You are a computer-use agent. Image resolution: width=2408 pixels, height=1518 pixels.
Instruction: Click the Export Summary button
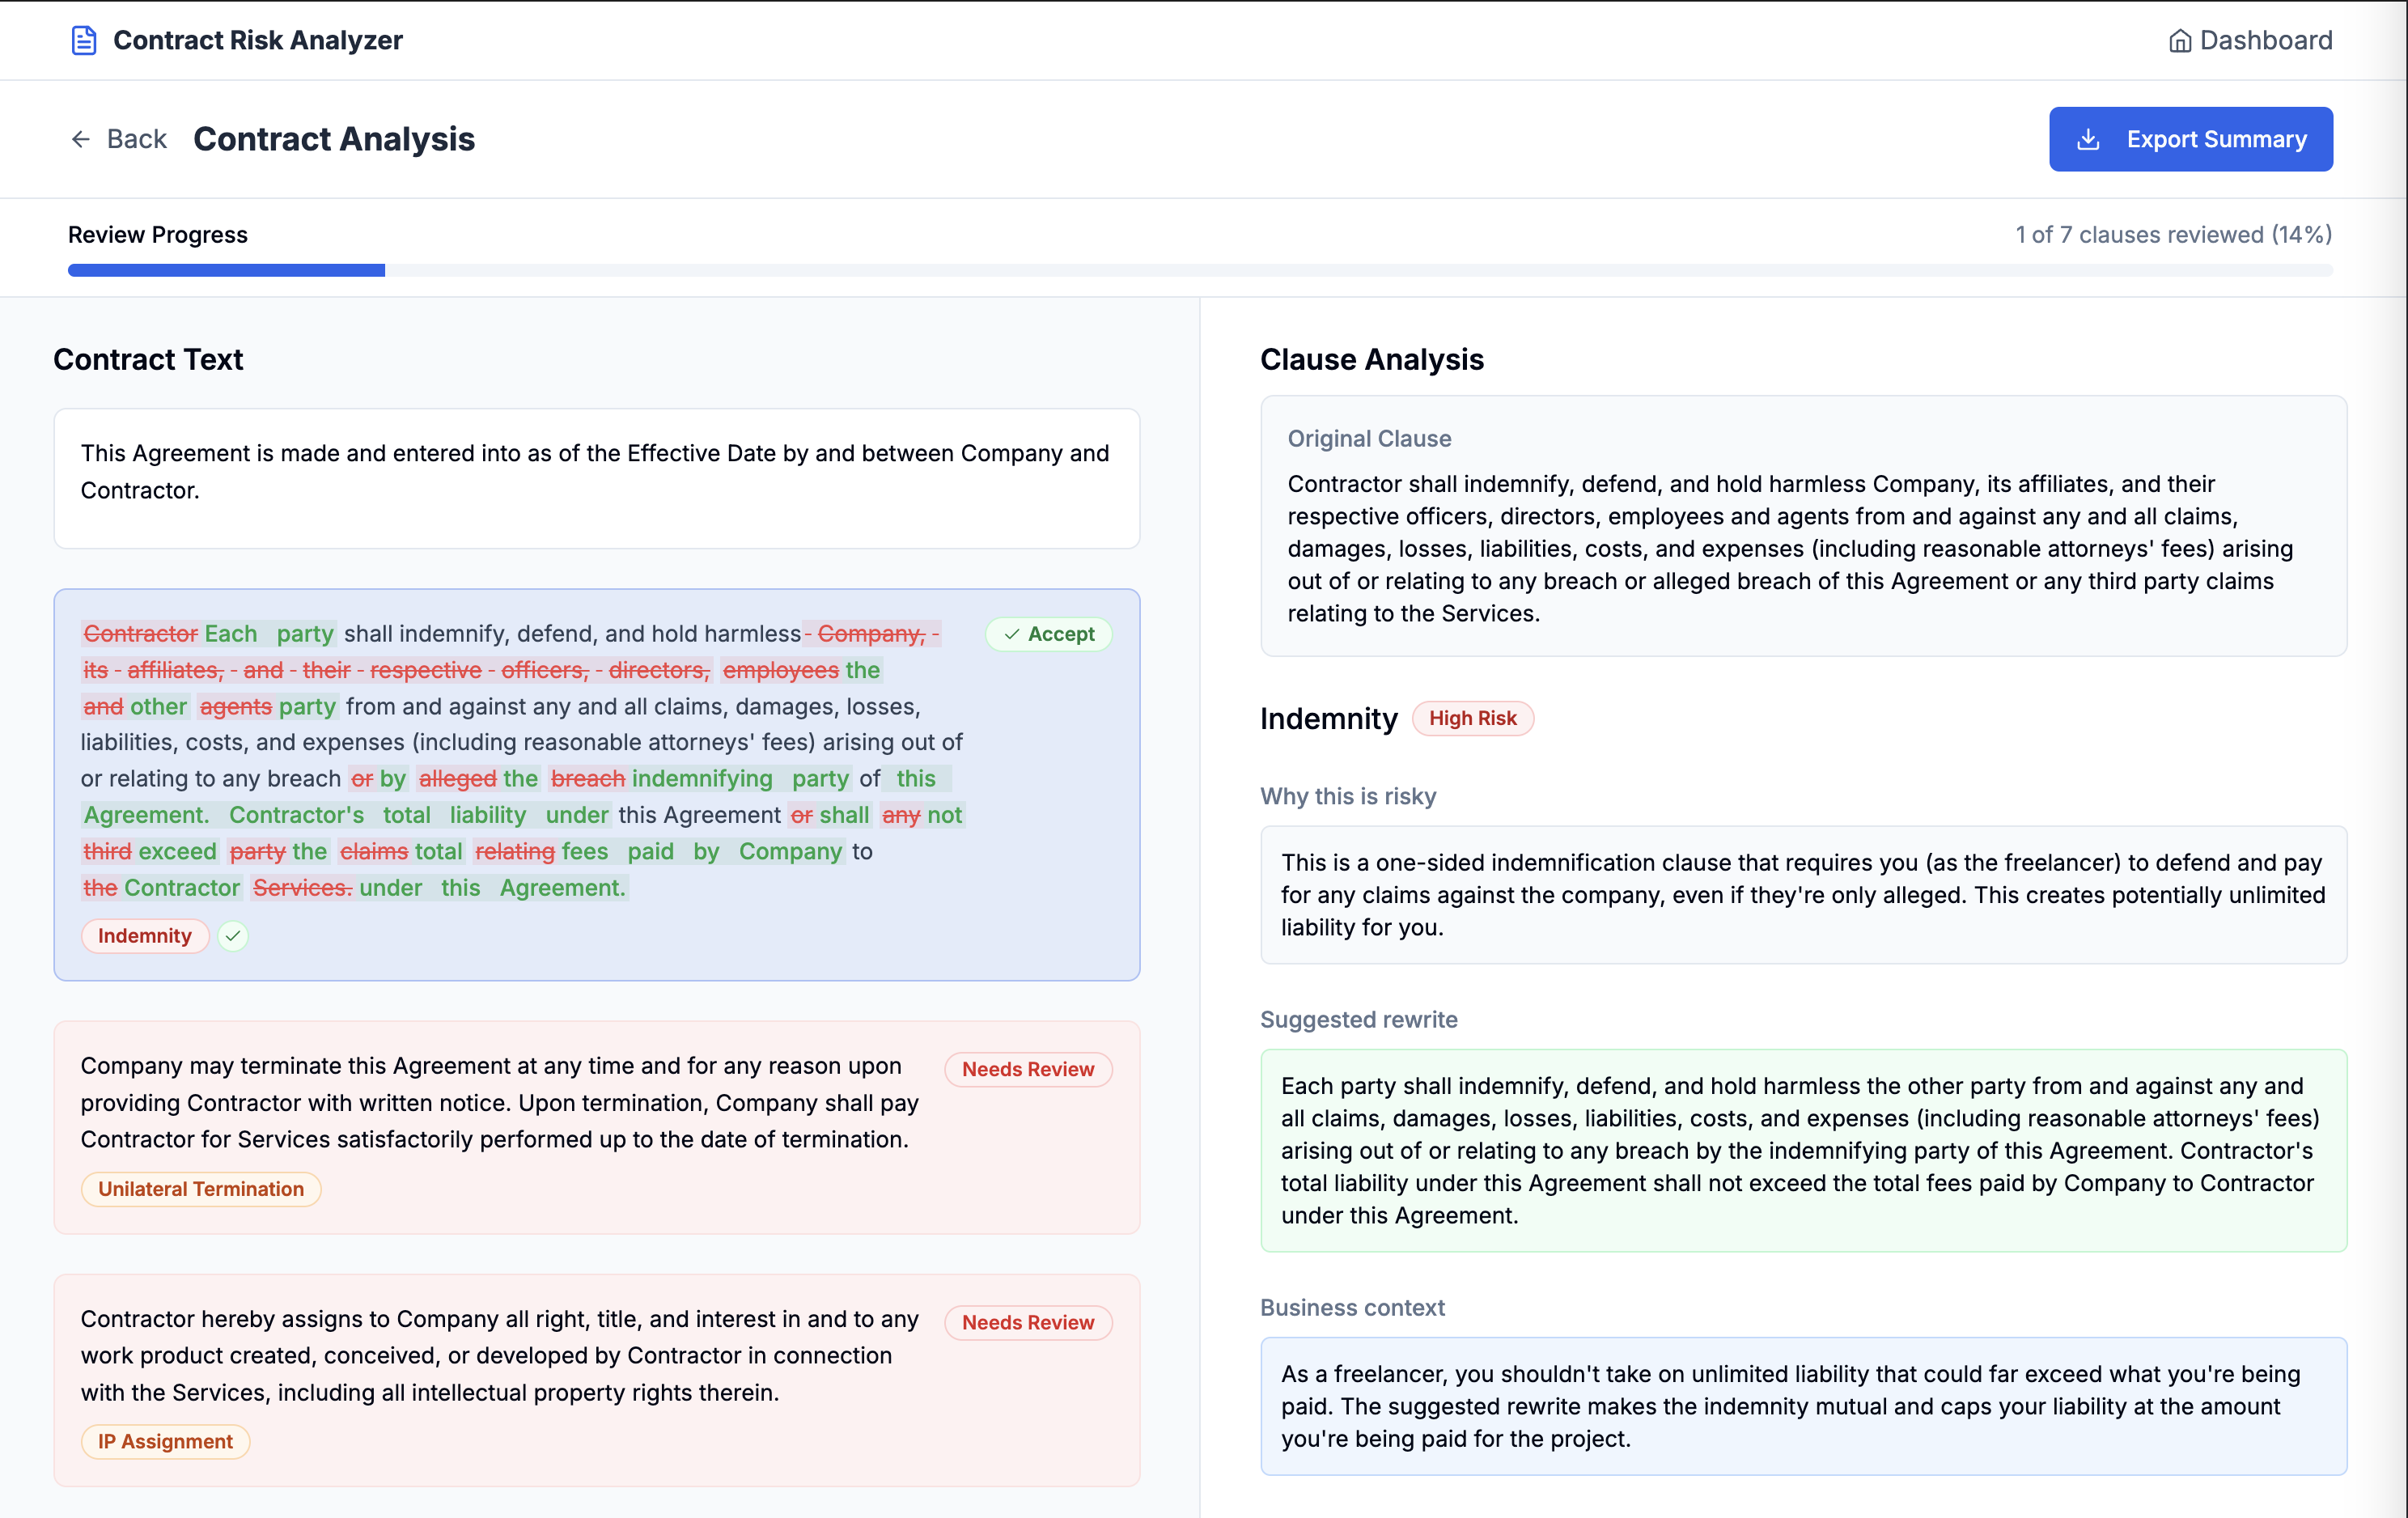coord(2191,139)
